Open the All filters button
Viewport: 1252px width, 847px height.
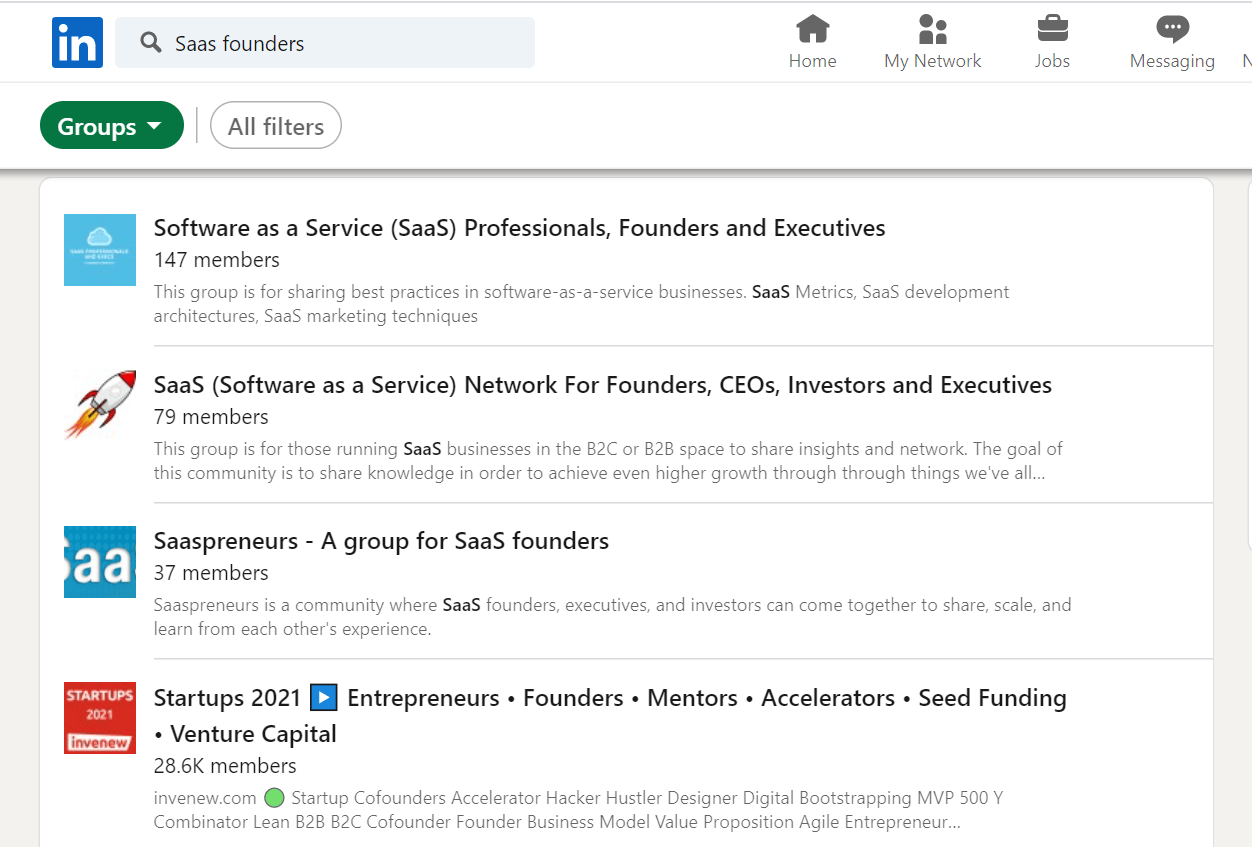point(276,126)
